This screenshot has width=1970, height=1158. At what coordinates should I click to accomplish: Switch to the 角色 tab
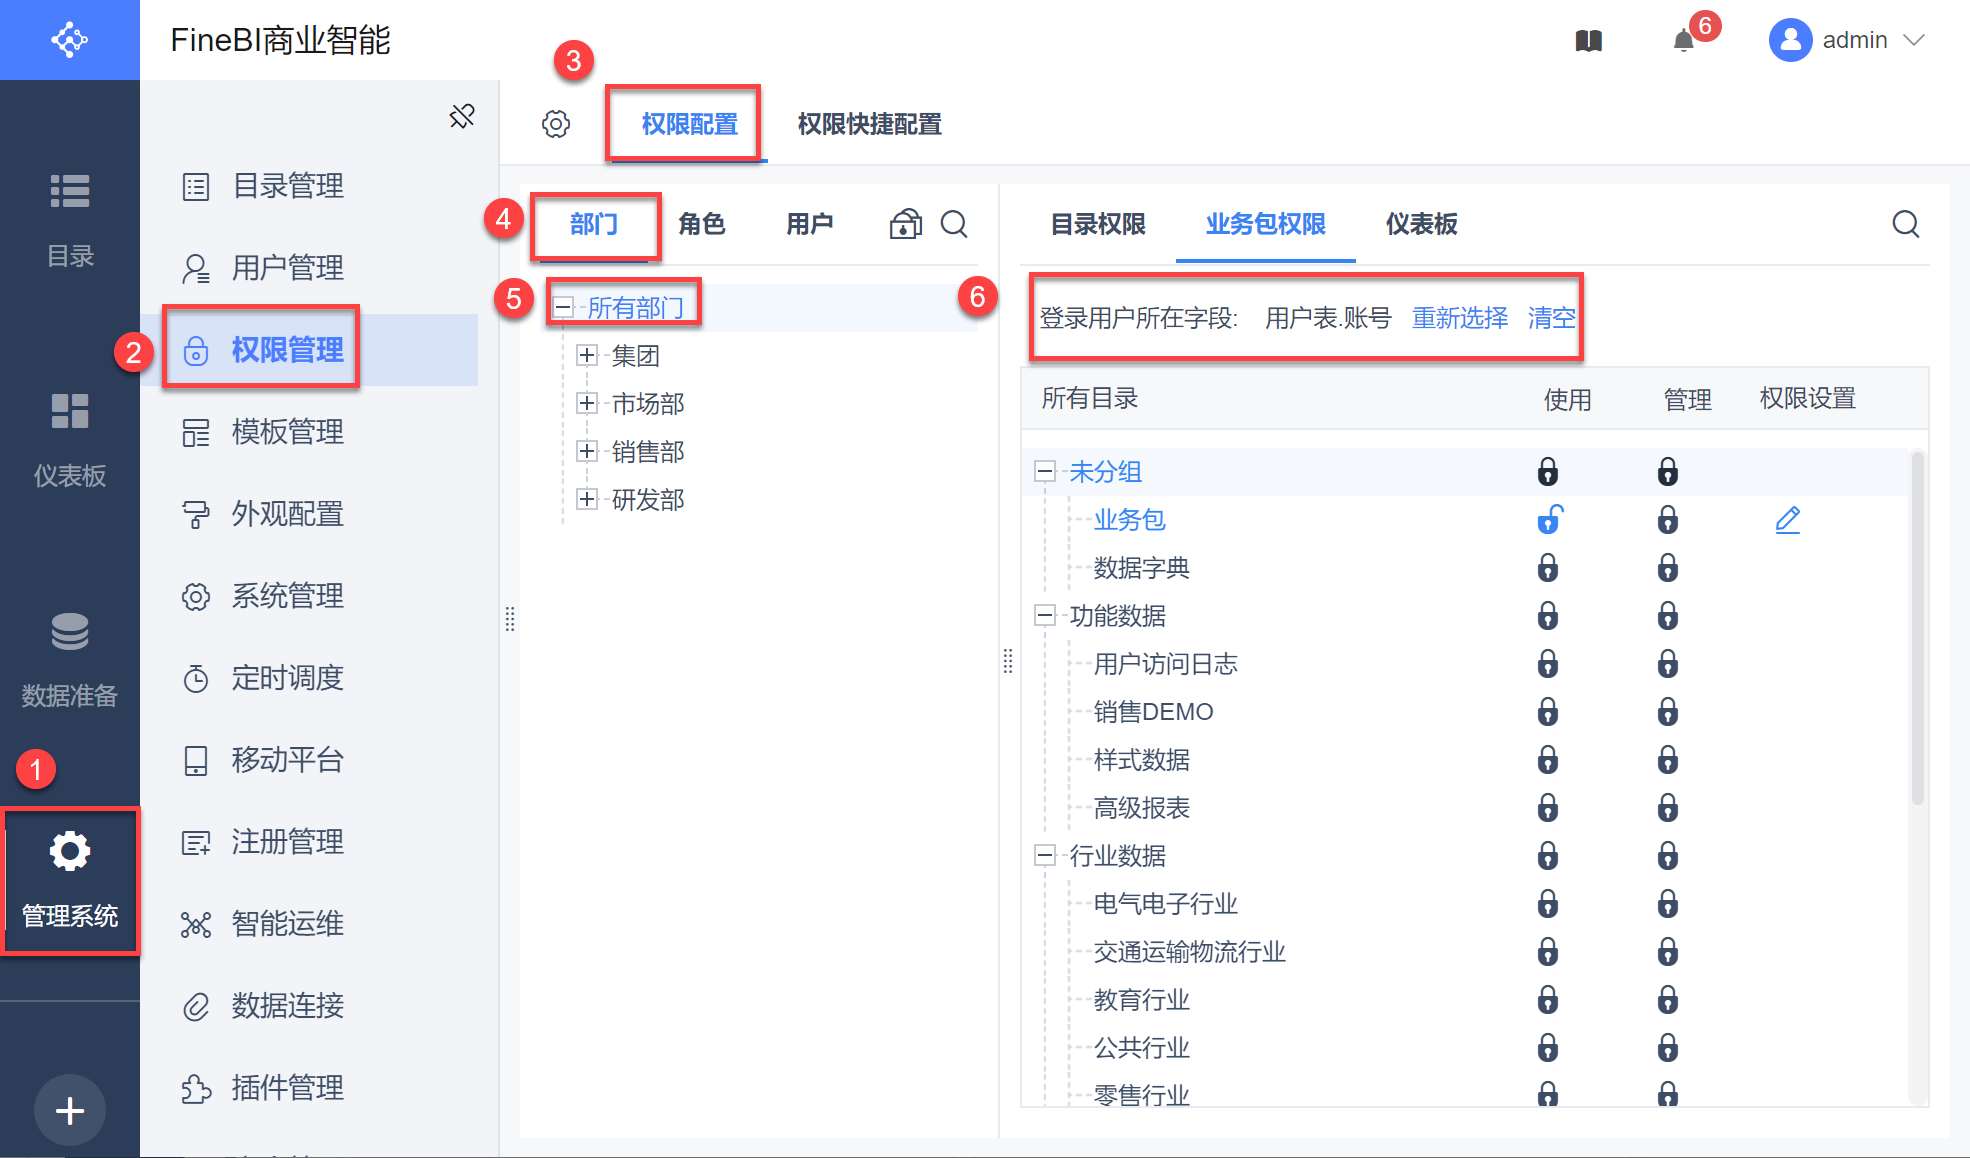point(701,224)
